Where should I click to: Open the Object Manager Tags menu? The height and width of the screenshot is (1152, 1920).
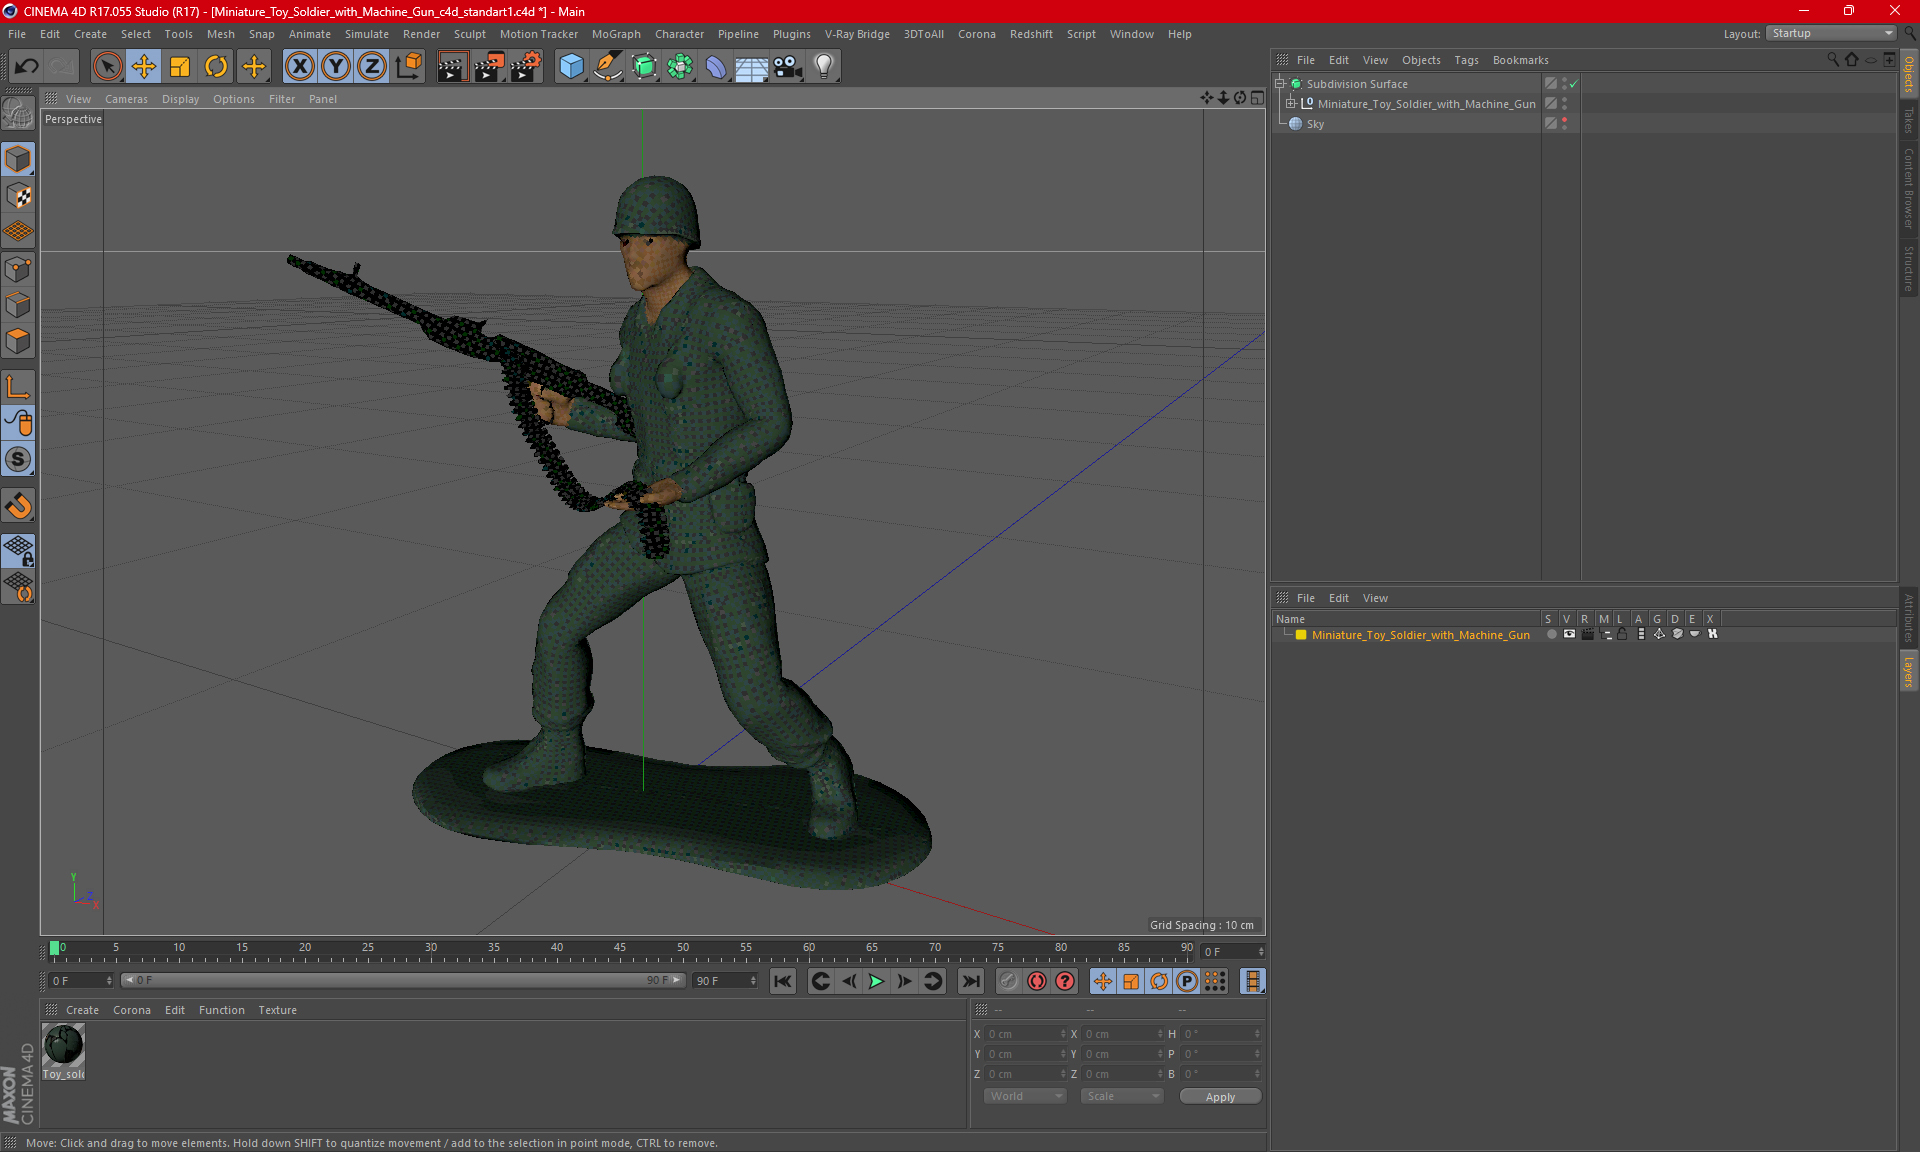1466,60
